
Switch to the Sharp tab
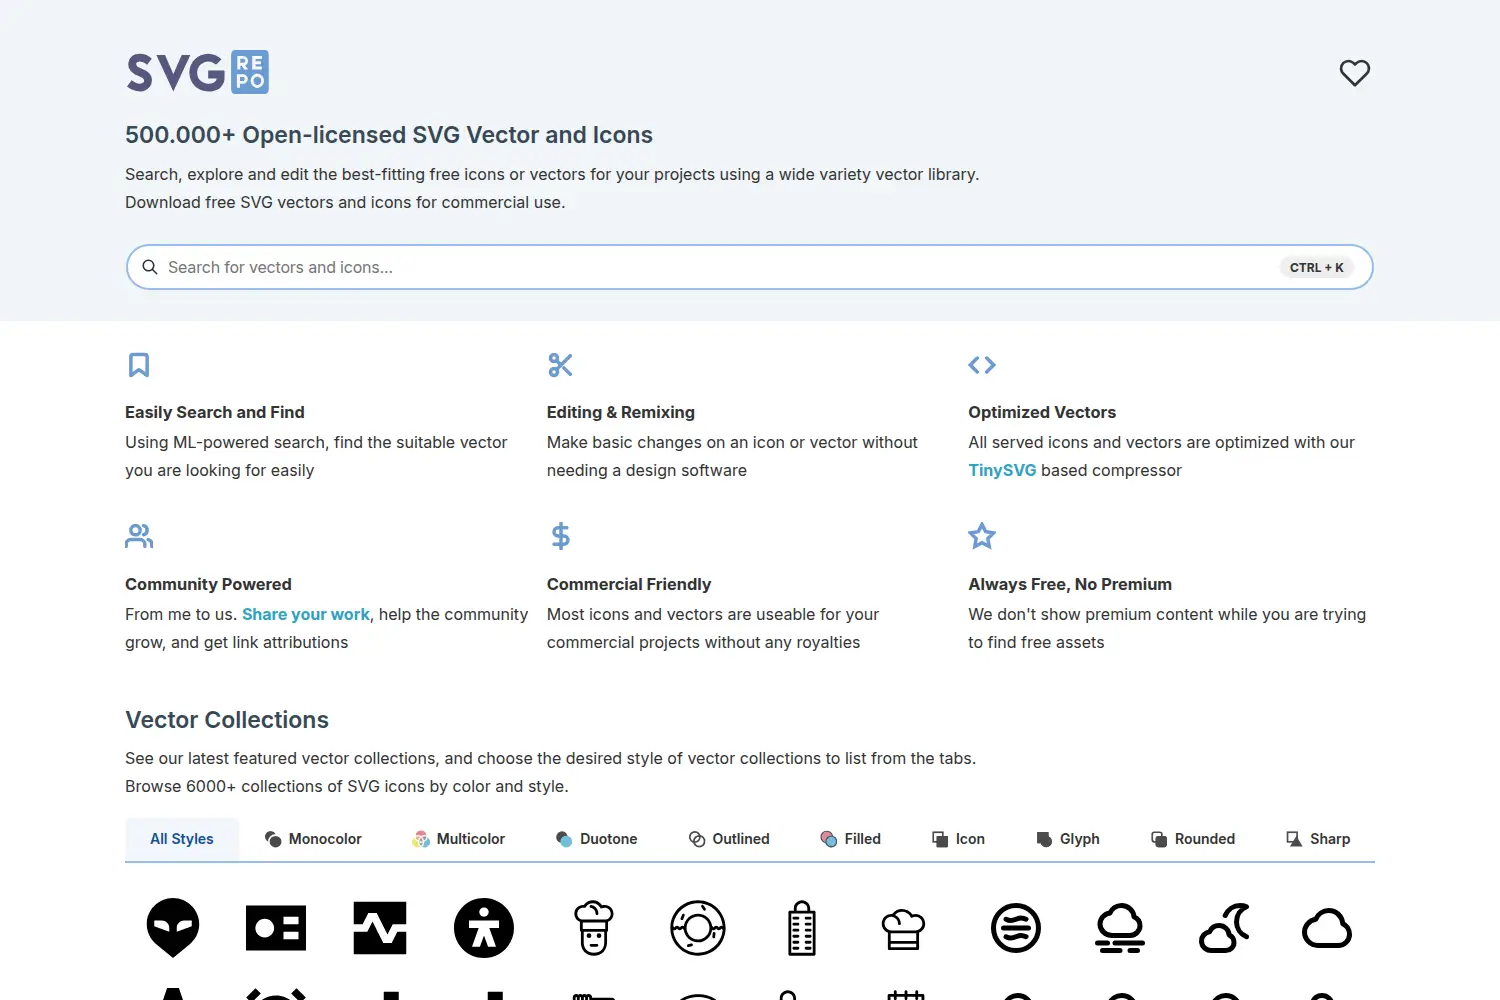click(1318, 839)
